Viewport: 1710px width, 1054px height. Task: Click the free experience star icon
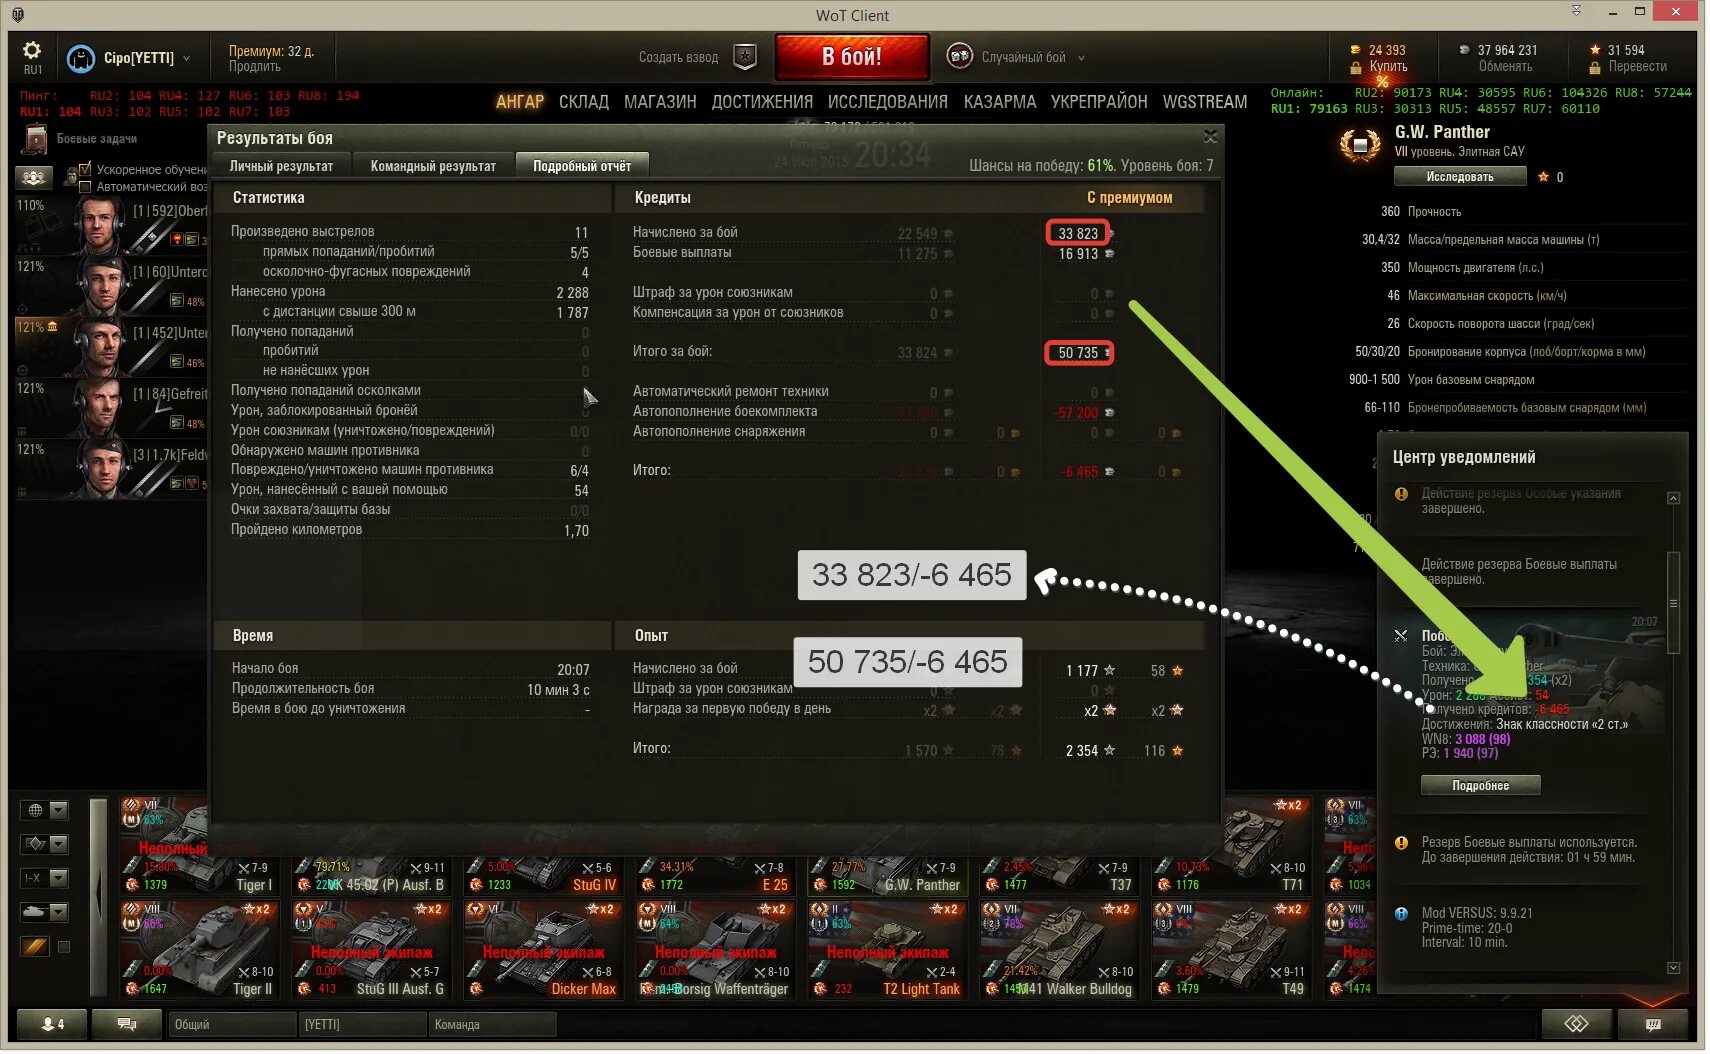point(1595,50)
